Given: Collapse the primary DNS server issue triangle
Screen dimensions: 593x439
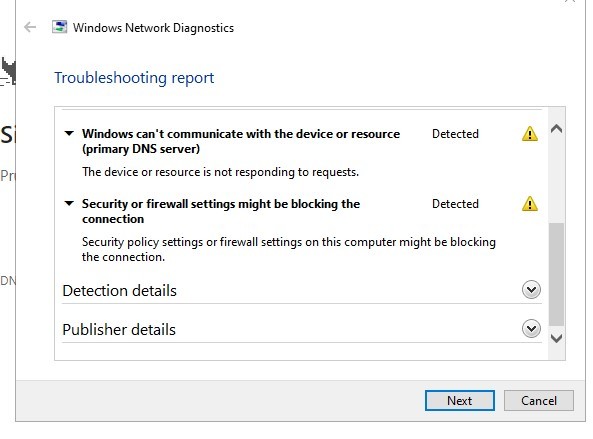Looking at the screenshot, I should (x=69, y=133).
